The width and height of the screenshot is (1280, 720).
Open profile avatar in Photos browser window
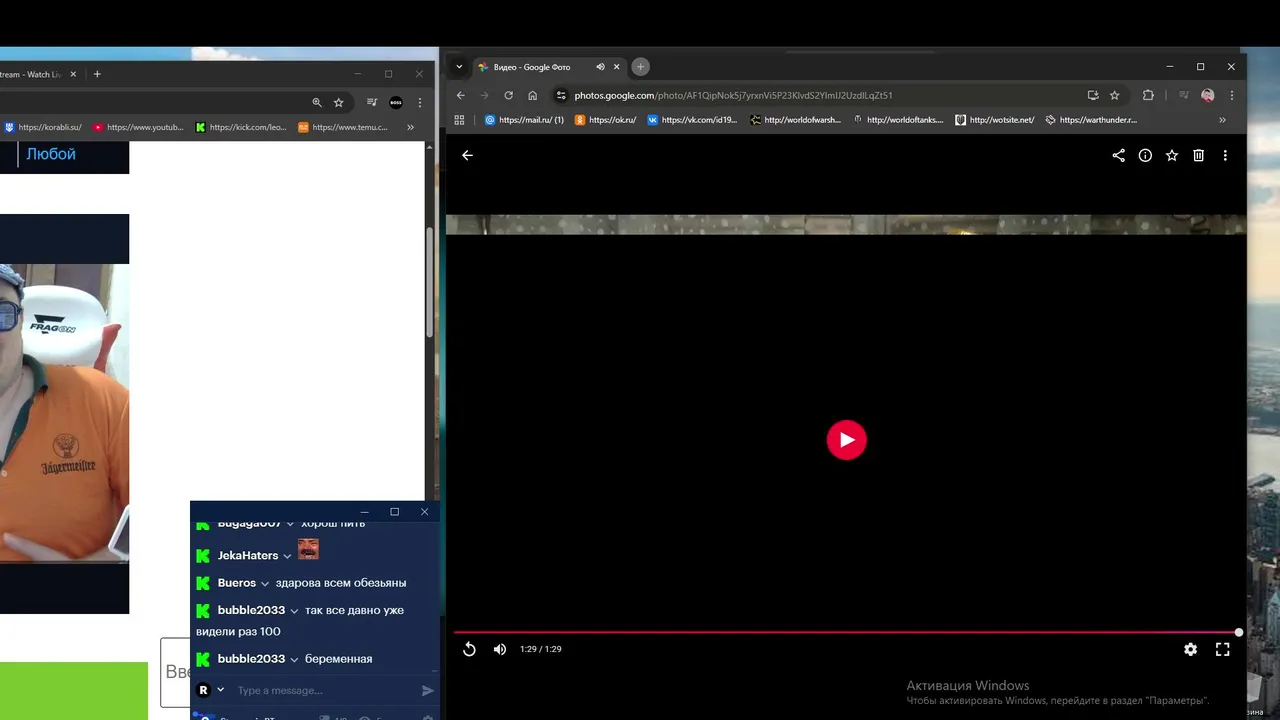coord(1207,95)
